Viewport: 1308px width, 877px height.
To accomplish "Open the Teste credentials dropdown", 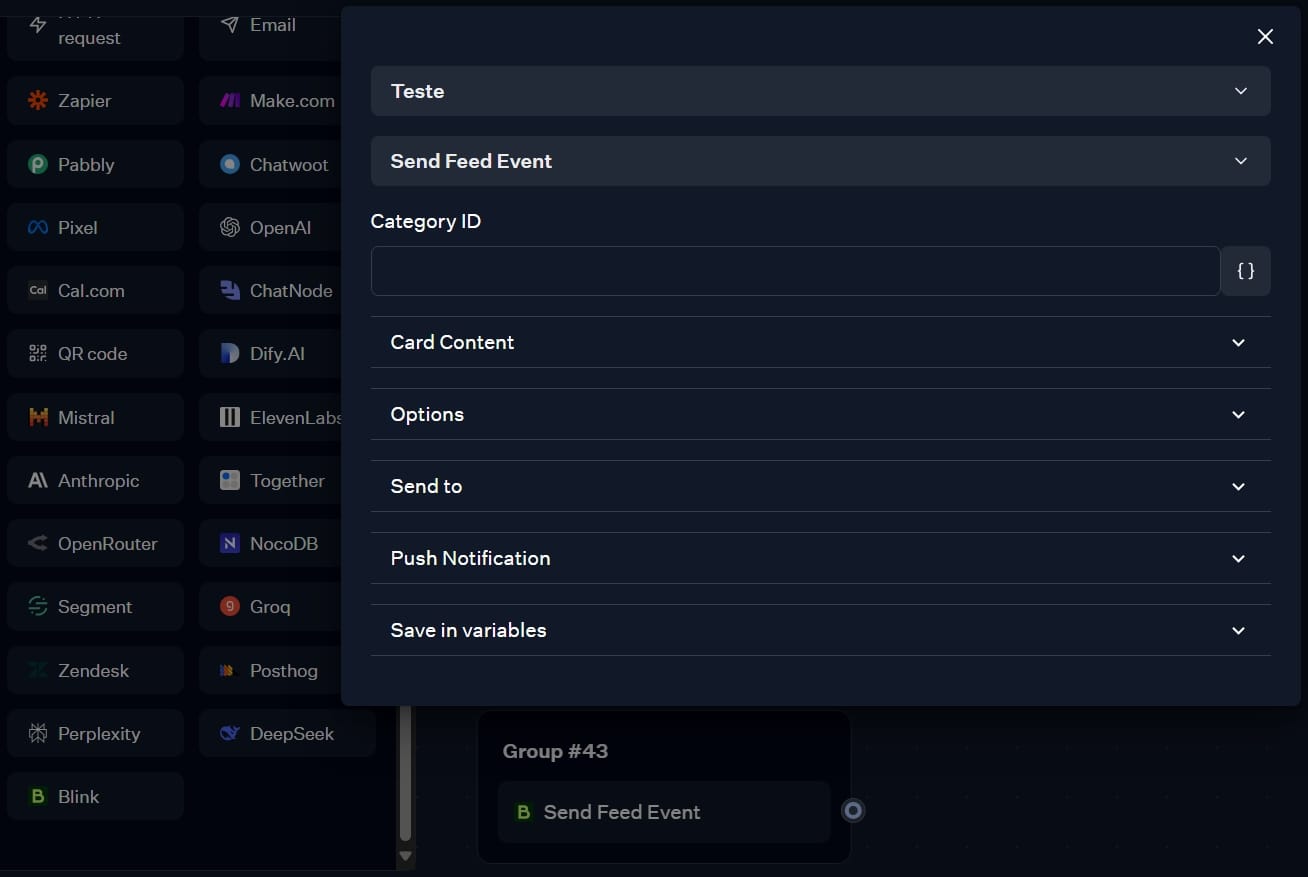I will [x=820, y=91].
